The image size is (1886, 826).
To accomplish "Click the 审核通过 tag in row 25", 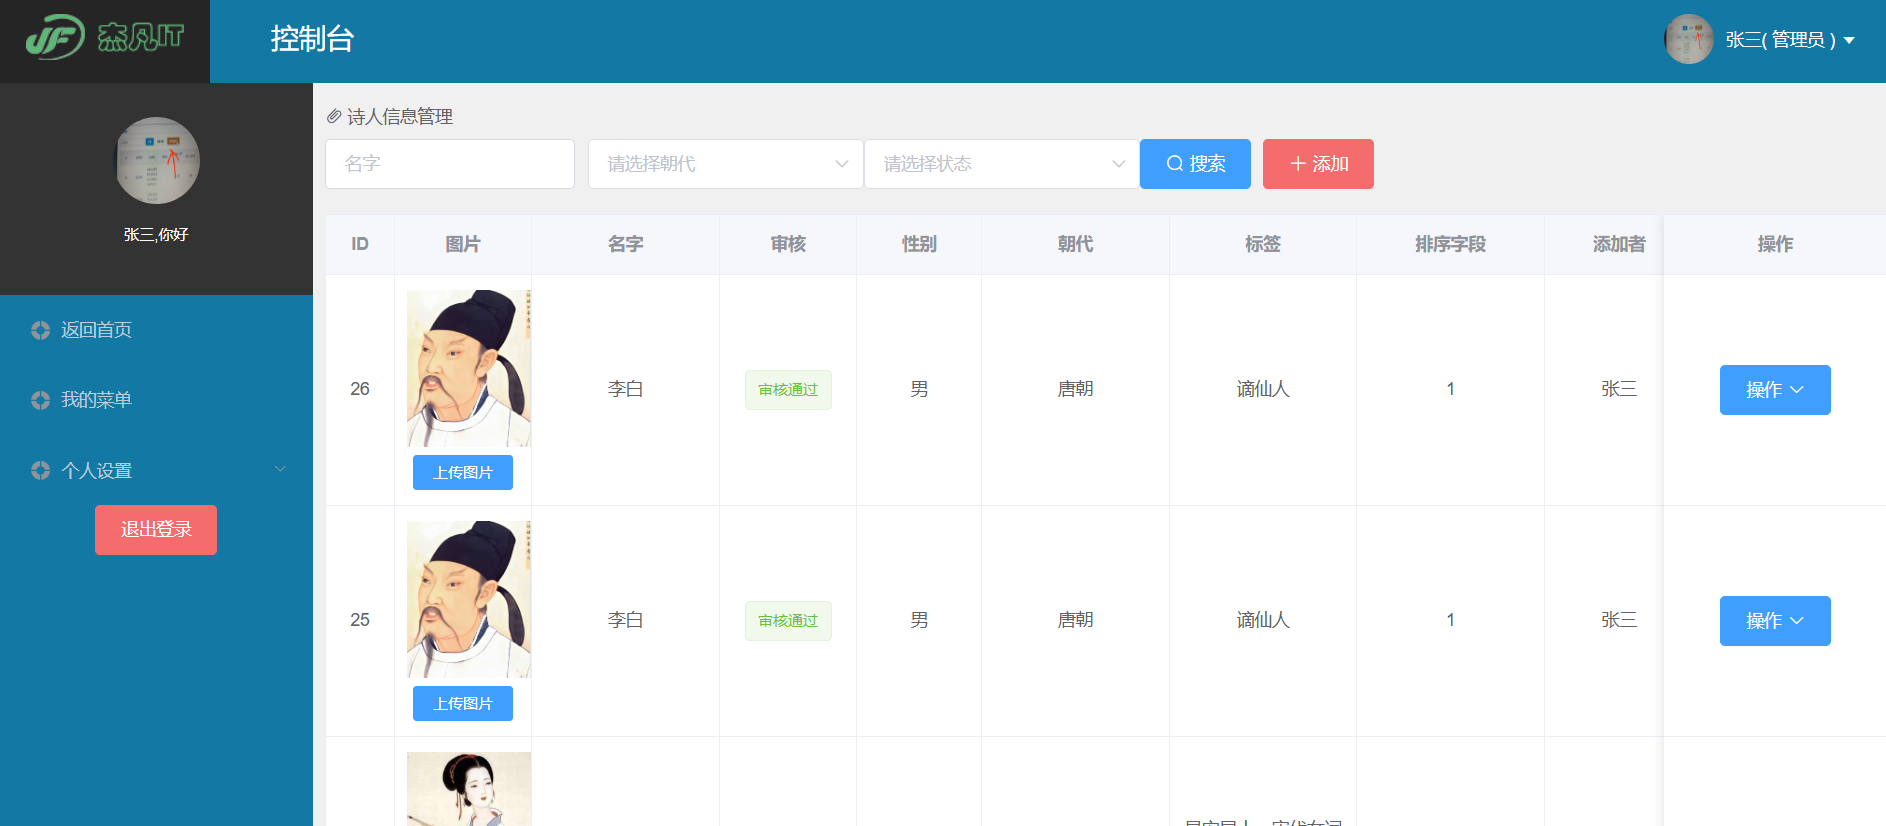I will pos(788,621).
